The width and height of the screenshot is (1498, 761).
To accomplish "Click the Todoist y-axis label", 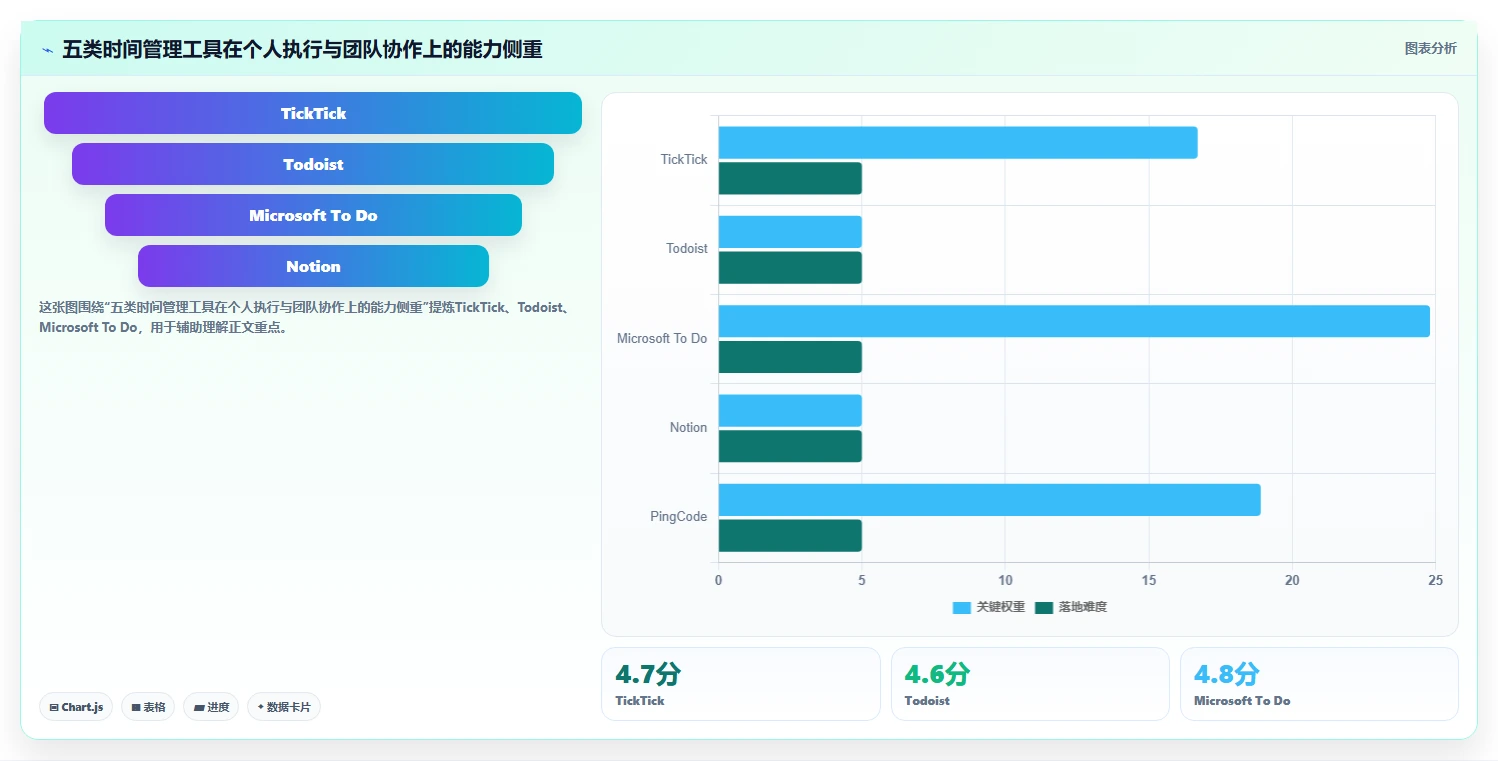I will pos(687,249).
